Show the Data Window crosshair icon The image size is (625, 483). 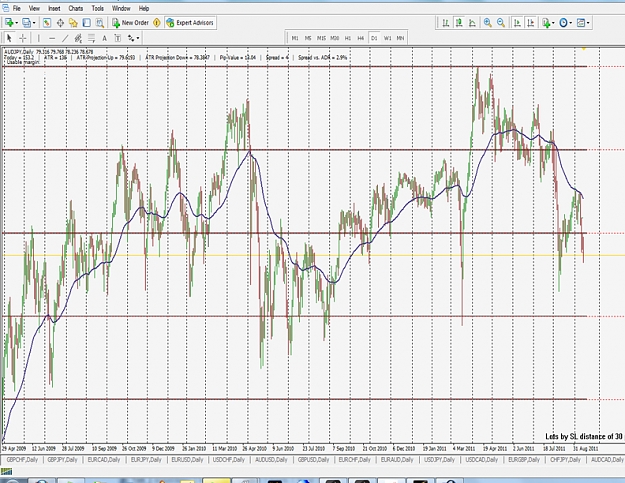tap(60, 23)
